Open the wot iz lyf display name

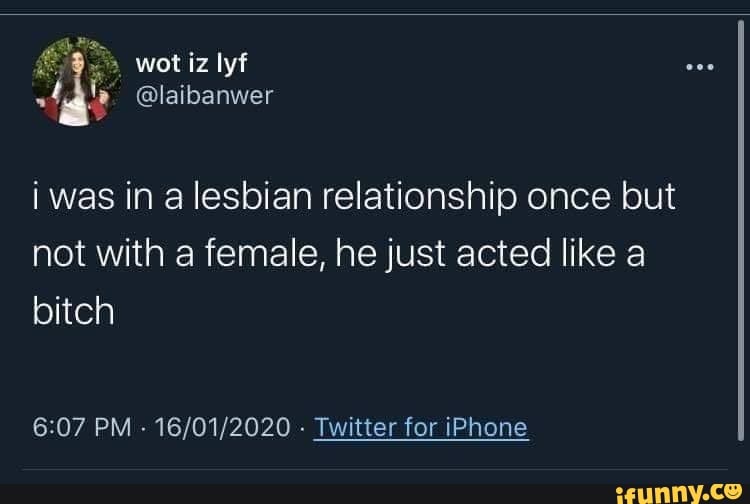[191, 64]
